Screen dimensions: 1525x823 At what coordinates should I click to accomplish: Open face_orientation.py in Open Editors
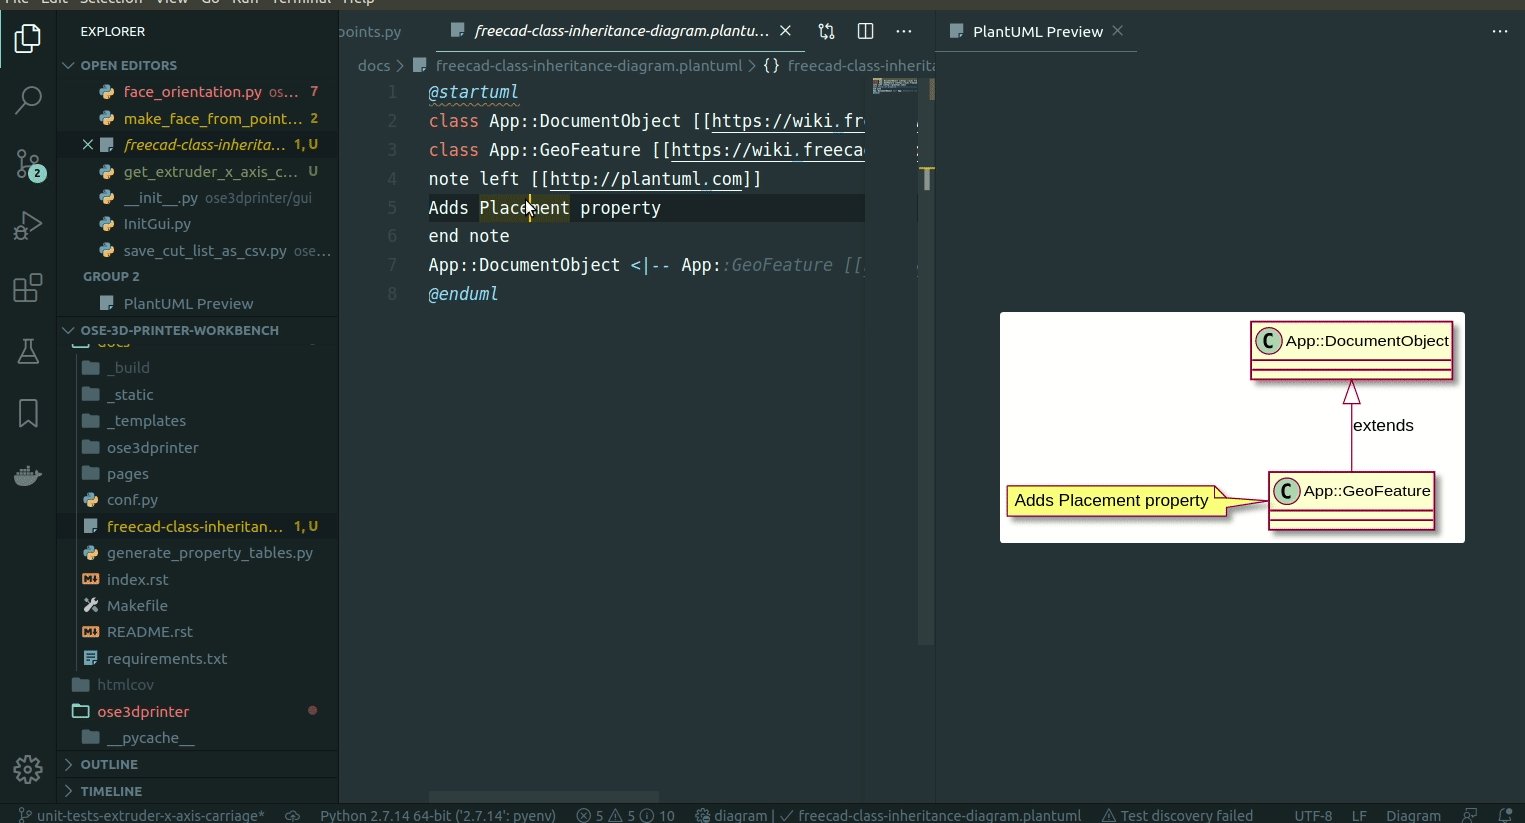(197, 92)
